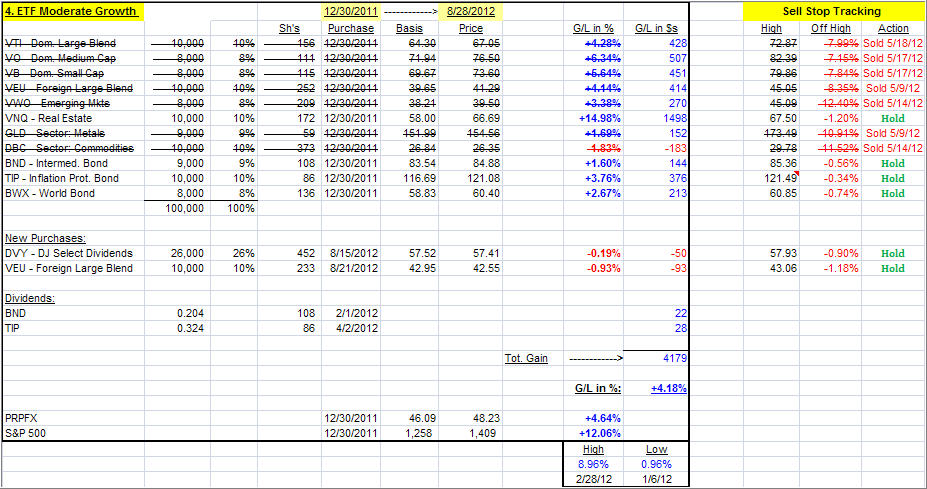
Task: Click the 'Dividends:' label
Action: [x=30, y=298]
